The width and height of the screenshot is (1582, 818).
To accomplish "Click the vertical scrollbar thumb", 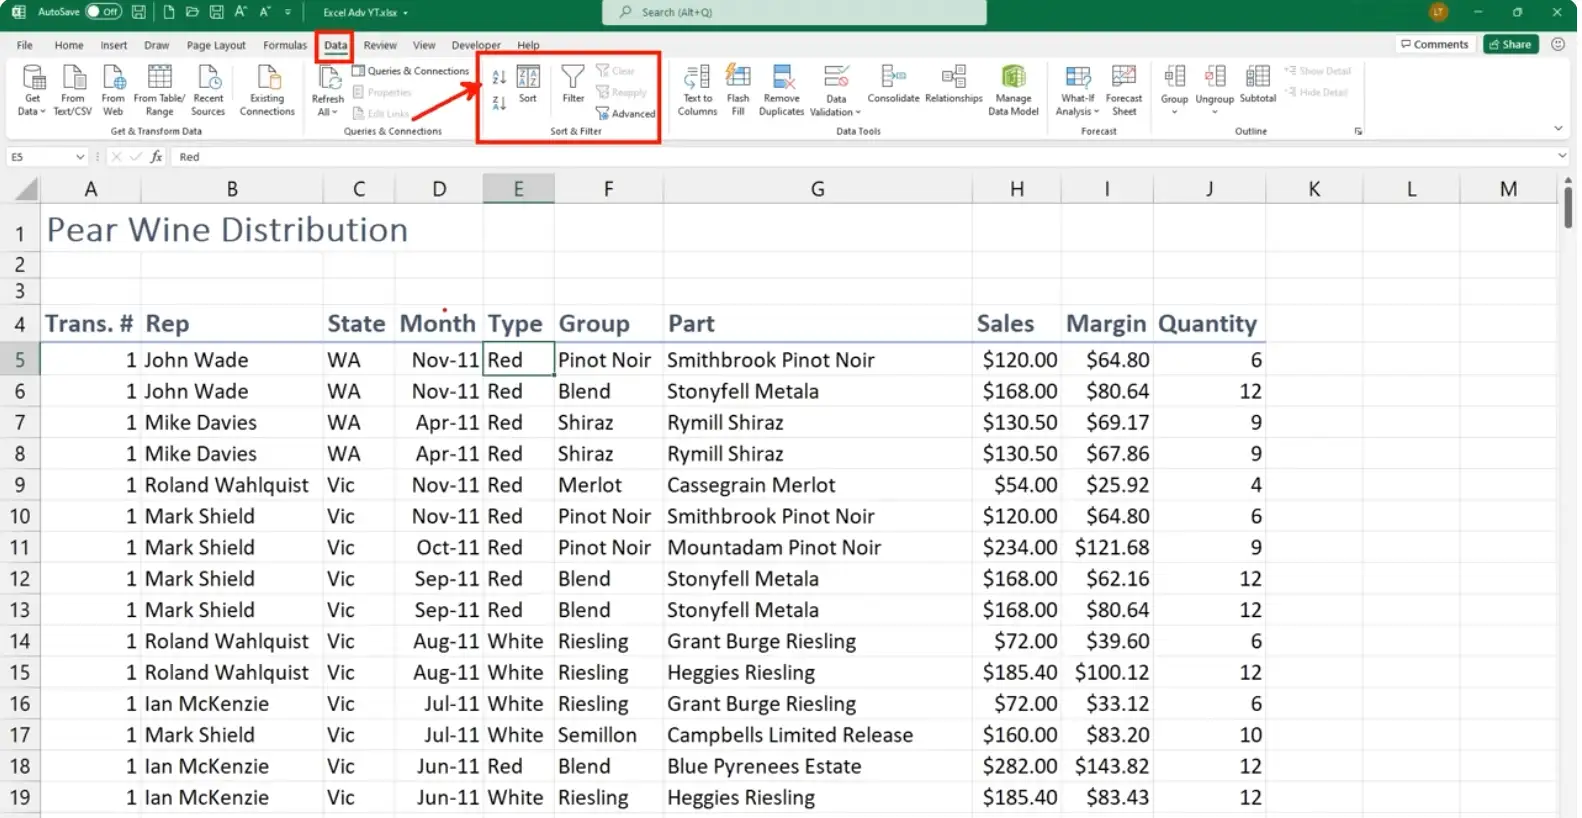I will (x=1567, y=208).
